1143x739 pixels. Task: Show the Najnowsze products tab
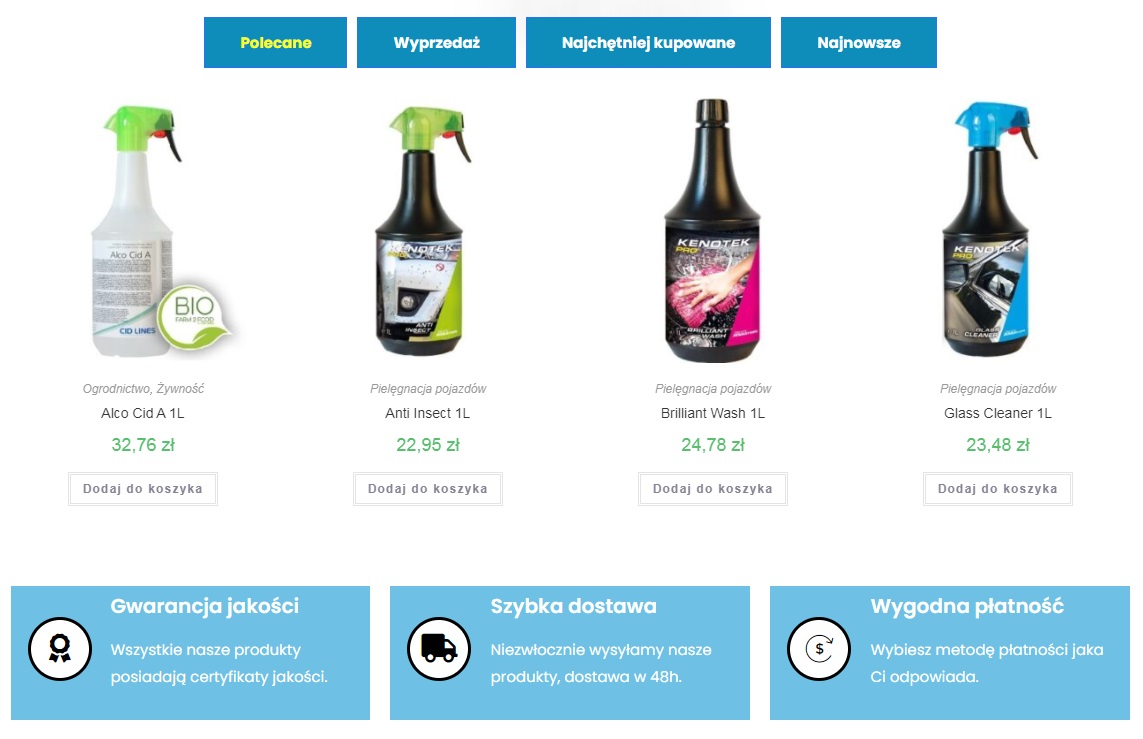coord(859,42)
